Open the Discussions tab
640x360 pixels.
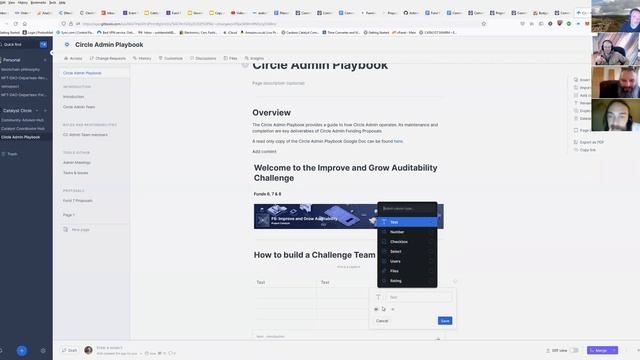click(x=203, y=58)
